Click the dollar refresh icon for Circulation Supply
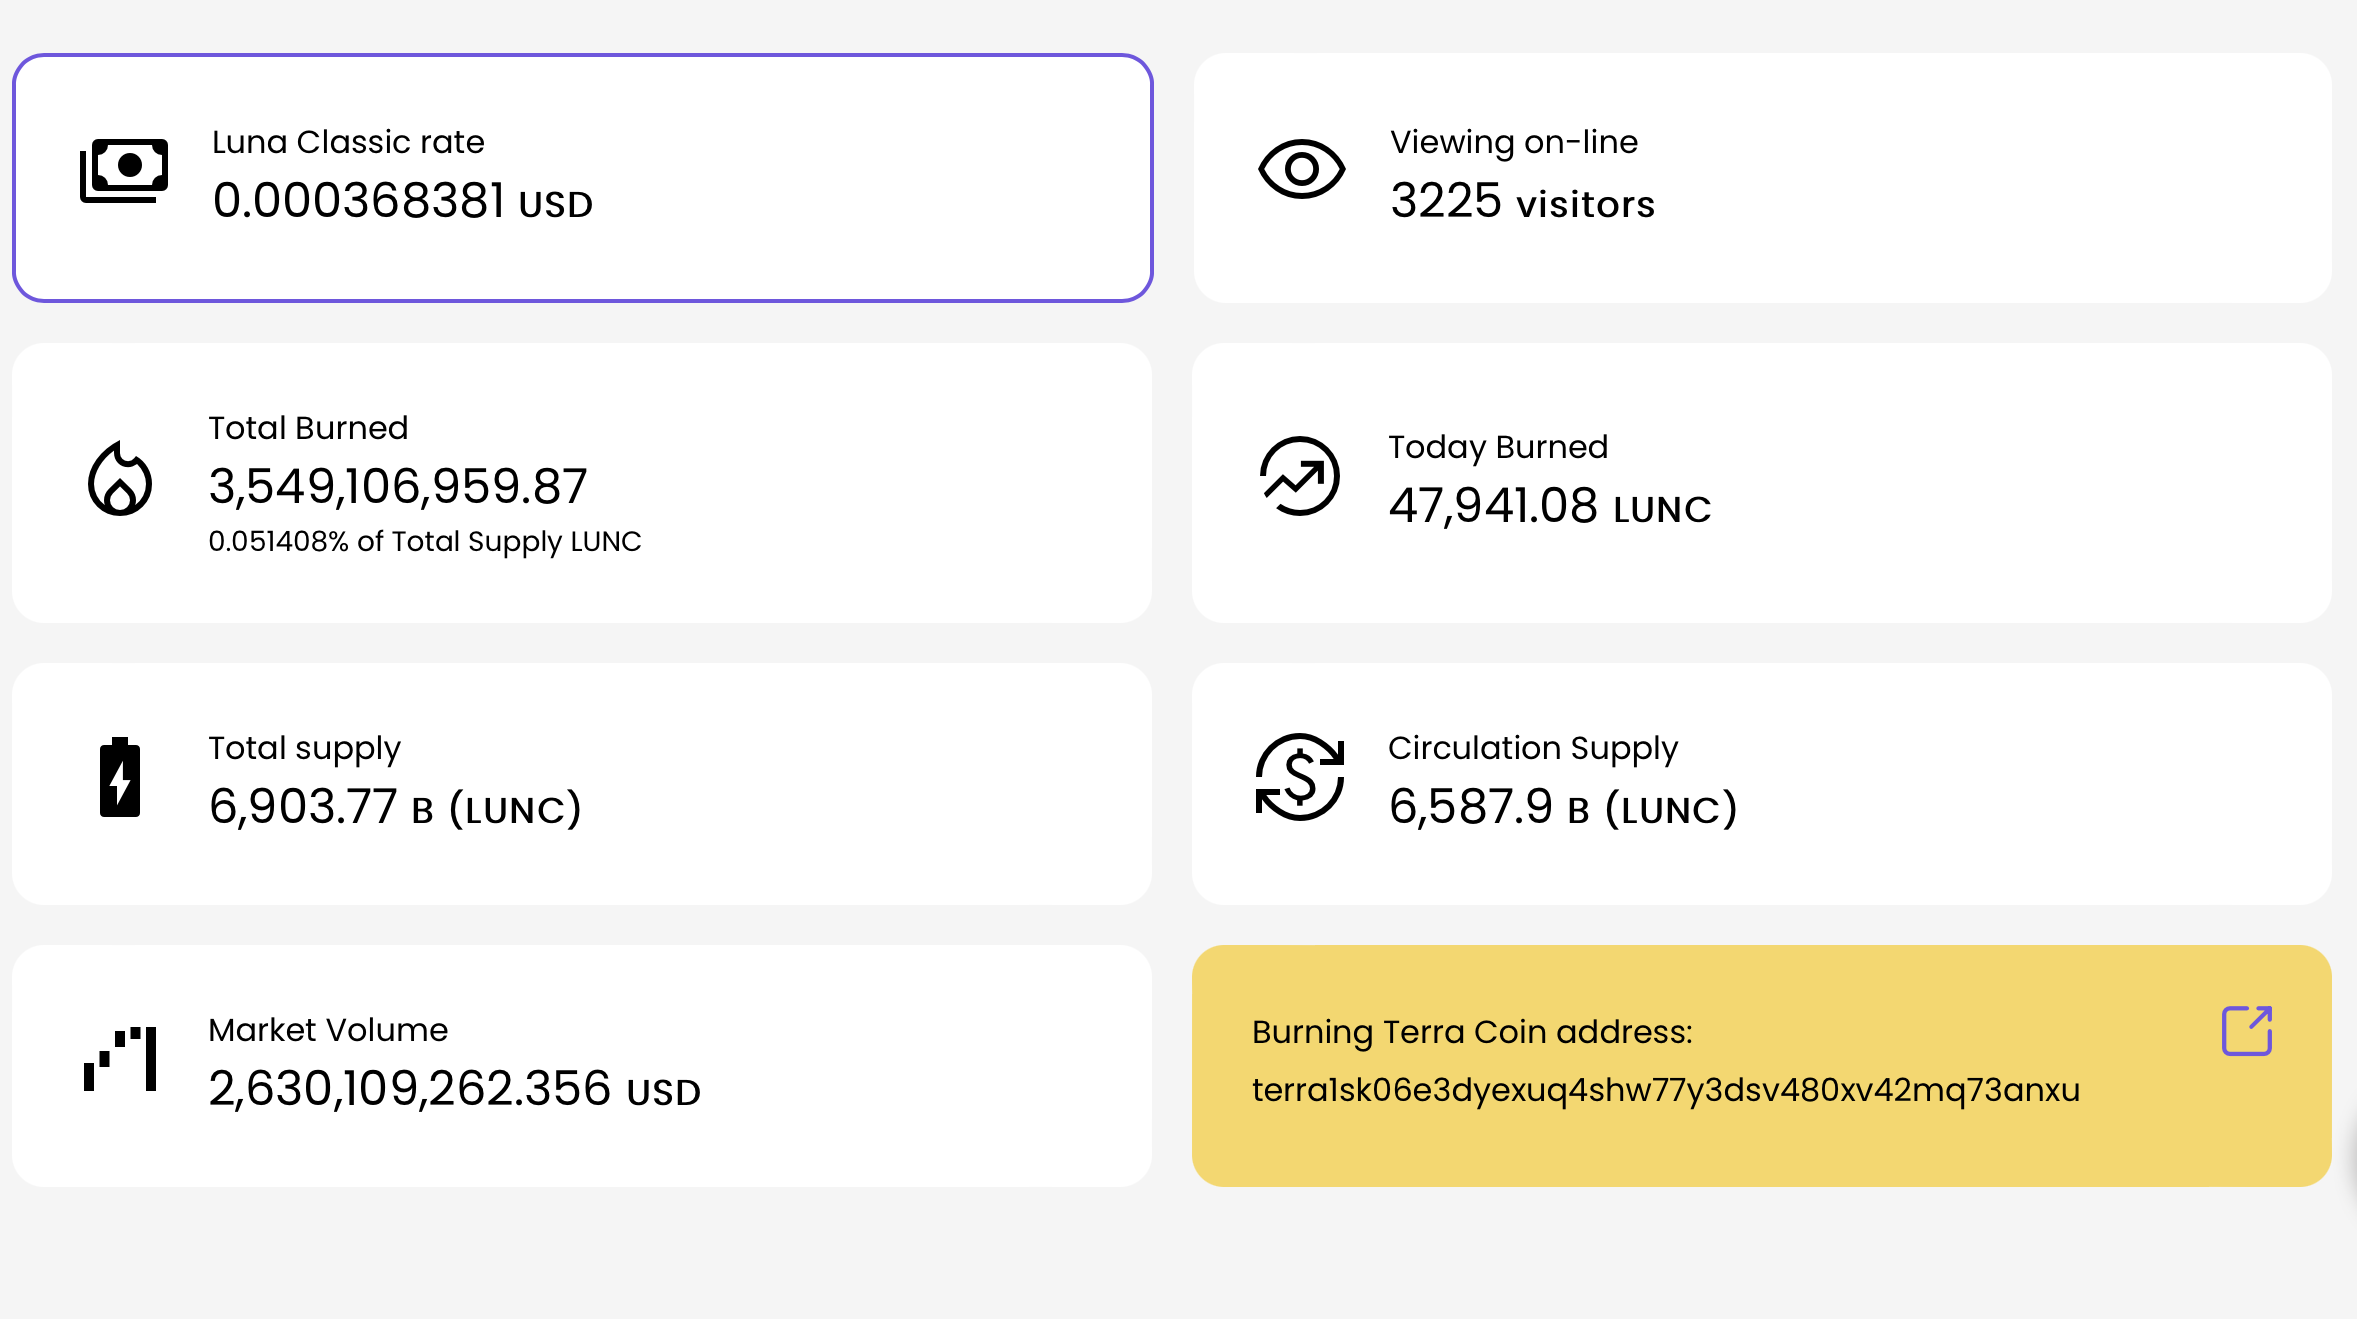This screenshot has height=1319, width=2357. [1300, 777]
